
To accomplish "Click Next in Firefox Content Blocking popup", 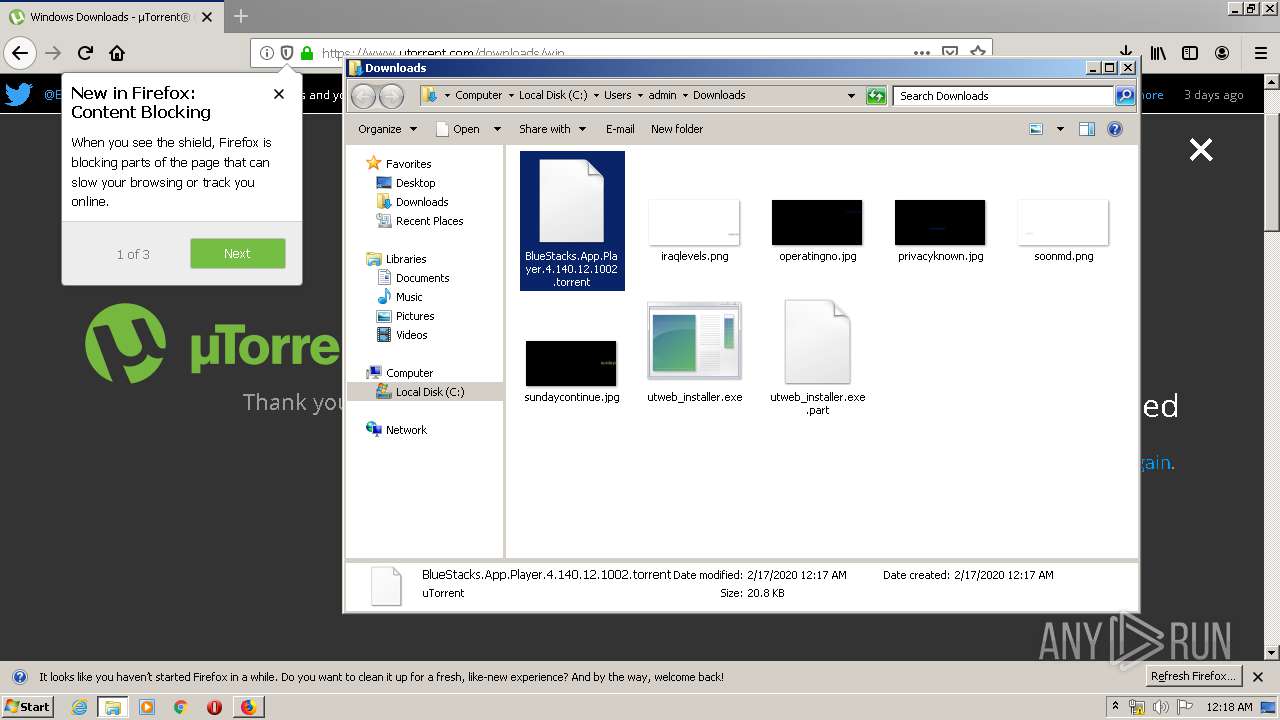I will tap(238, 253).
